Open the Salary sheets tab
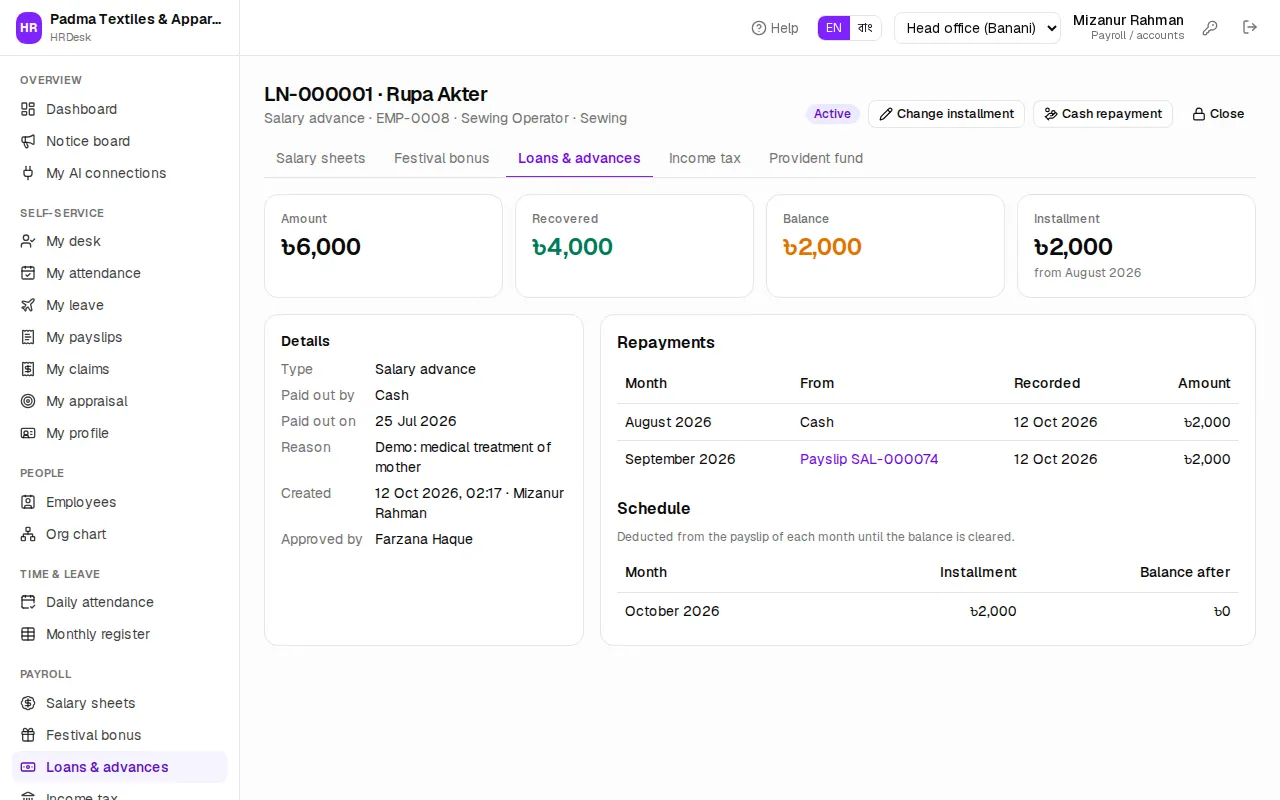The width and height of the screenshot is (1280, 800). (x=321, y=158)
